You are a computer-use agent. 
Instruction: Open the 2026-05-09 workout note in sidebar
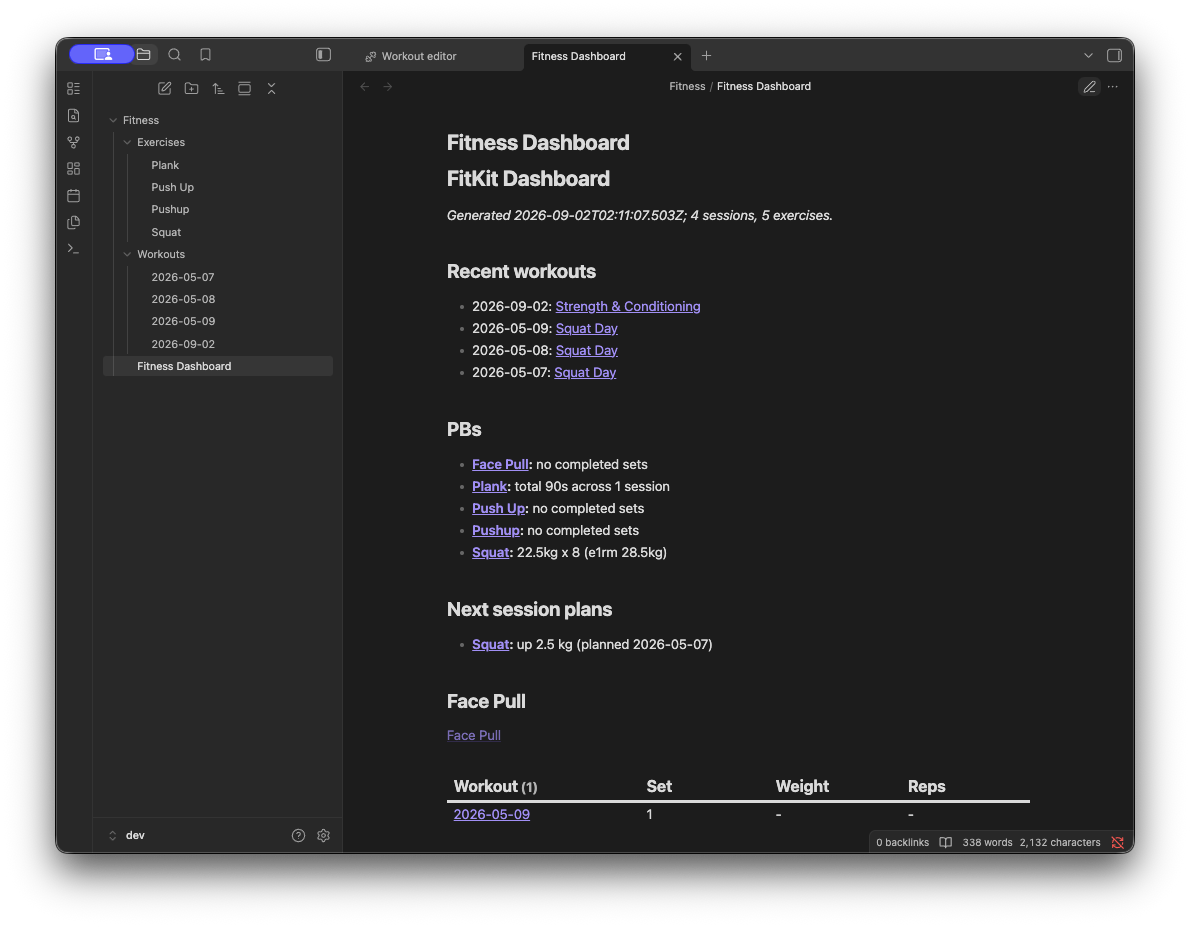tap(182, 321)
